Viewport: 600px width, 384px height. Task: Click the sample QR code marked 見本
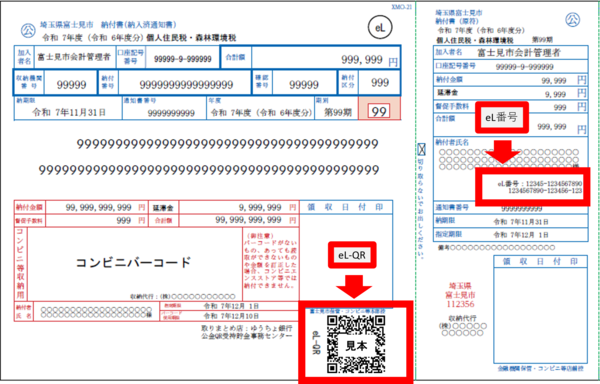click(x=356, y=345)
